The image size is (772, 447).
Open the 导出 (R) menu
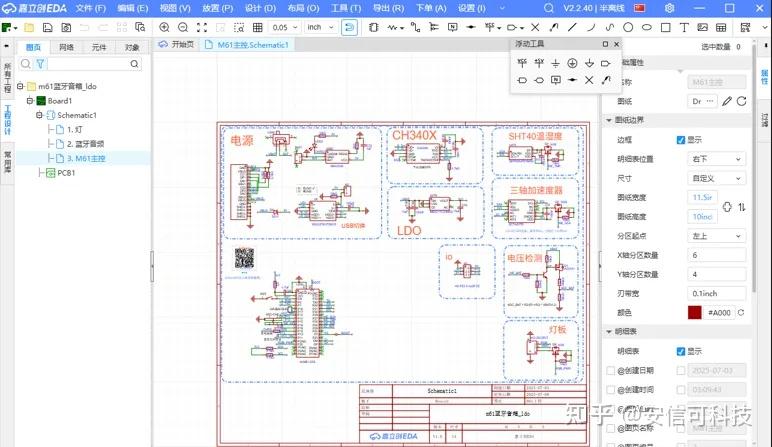point(388,8)
